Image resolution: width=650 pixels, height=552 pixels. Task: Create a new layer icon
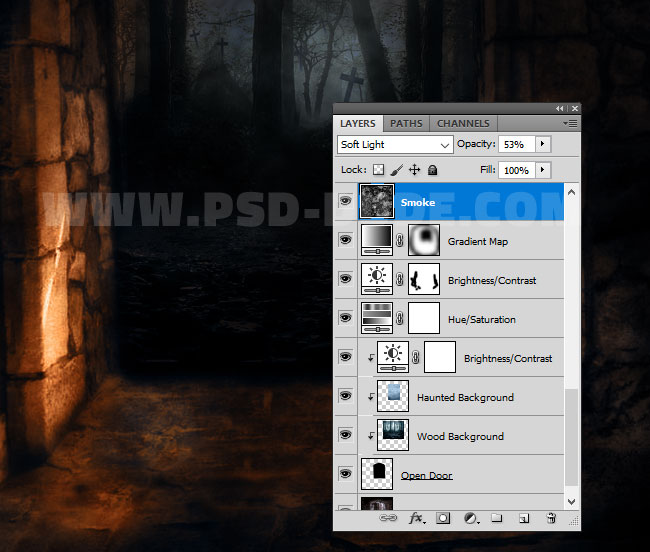[524, 518]
